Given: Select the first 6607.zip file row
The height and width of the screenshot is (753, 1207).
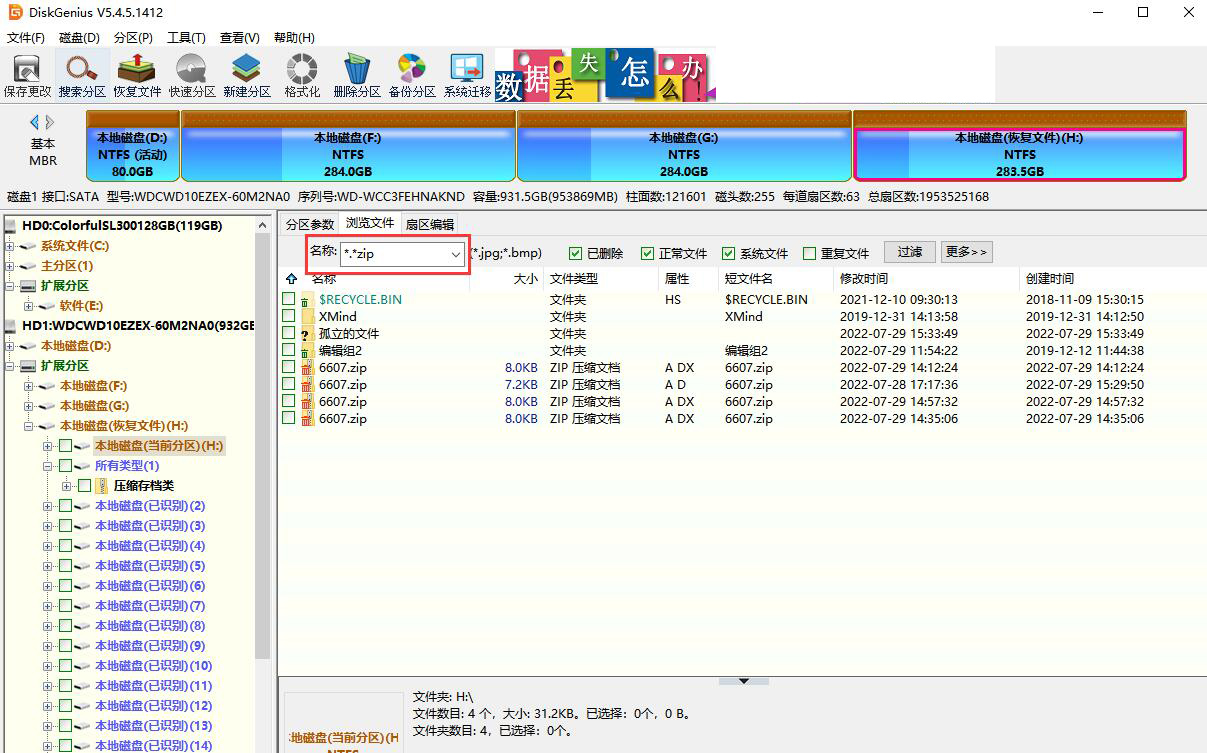Looking at the screenshot, I should 343,367.
